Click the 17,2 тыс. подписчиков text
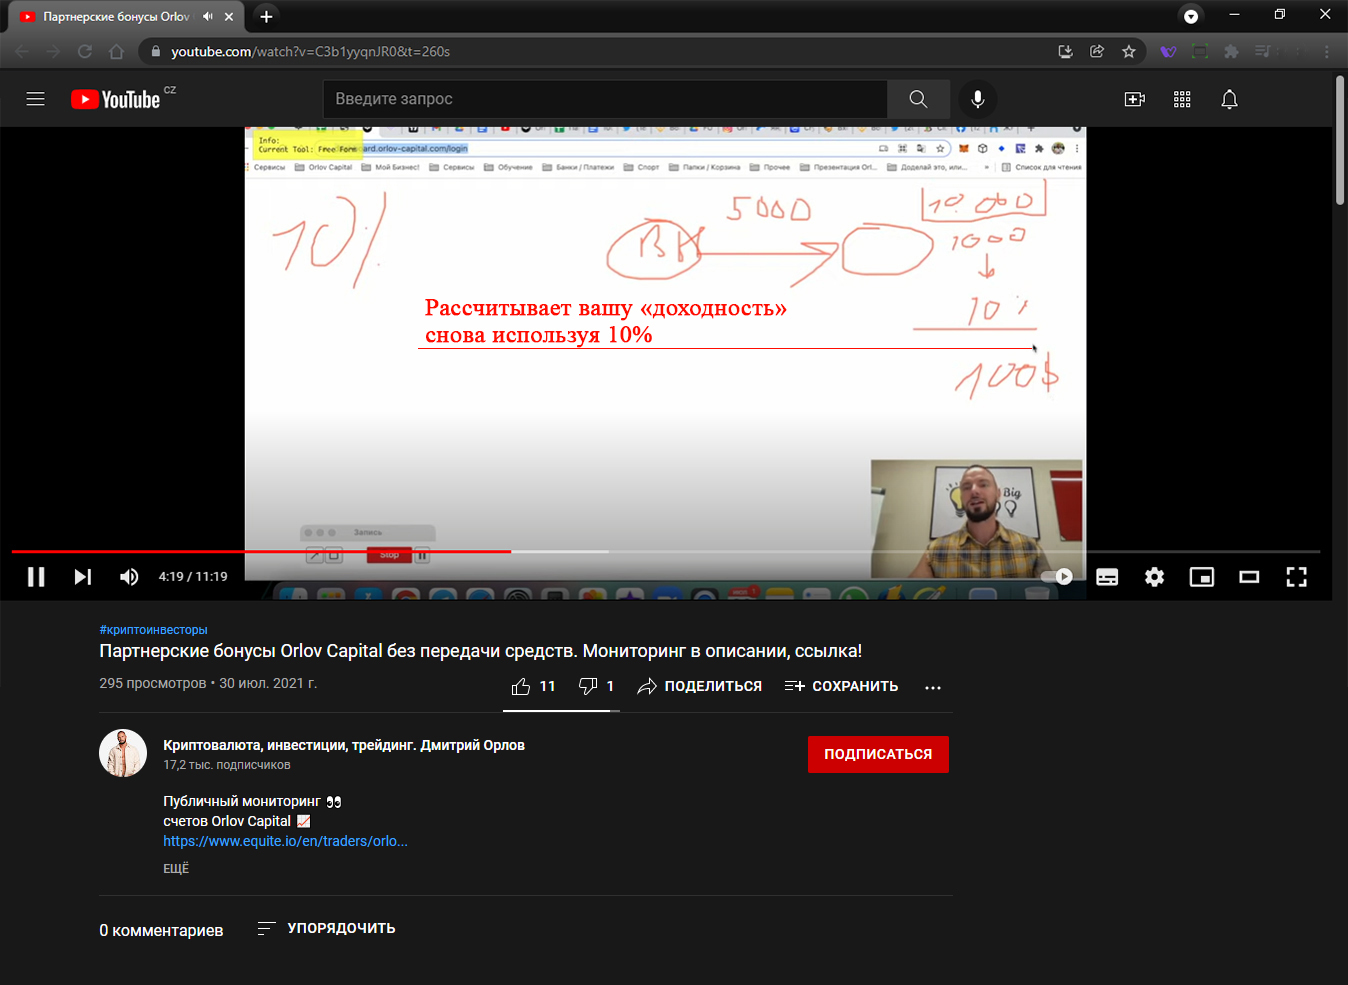The image size is (1348, 985). click(227, 765)
